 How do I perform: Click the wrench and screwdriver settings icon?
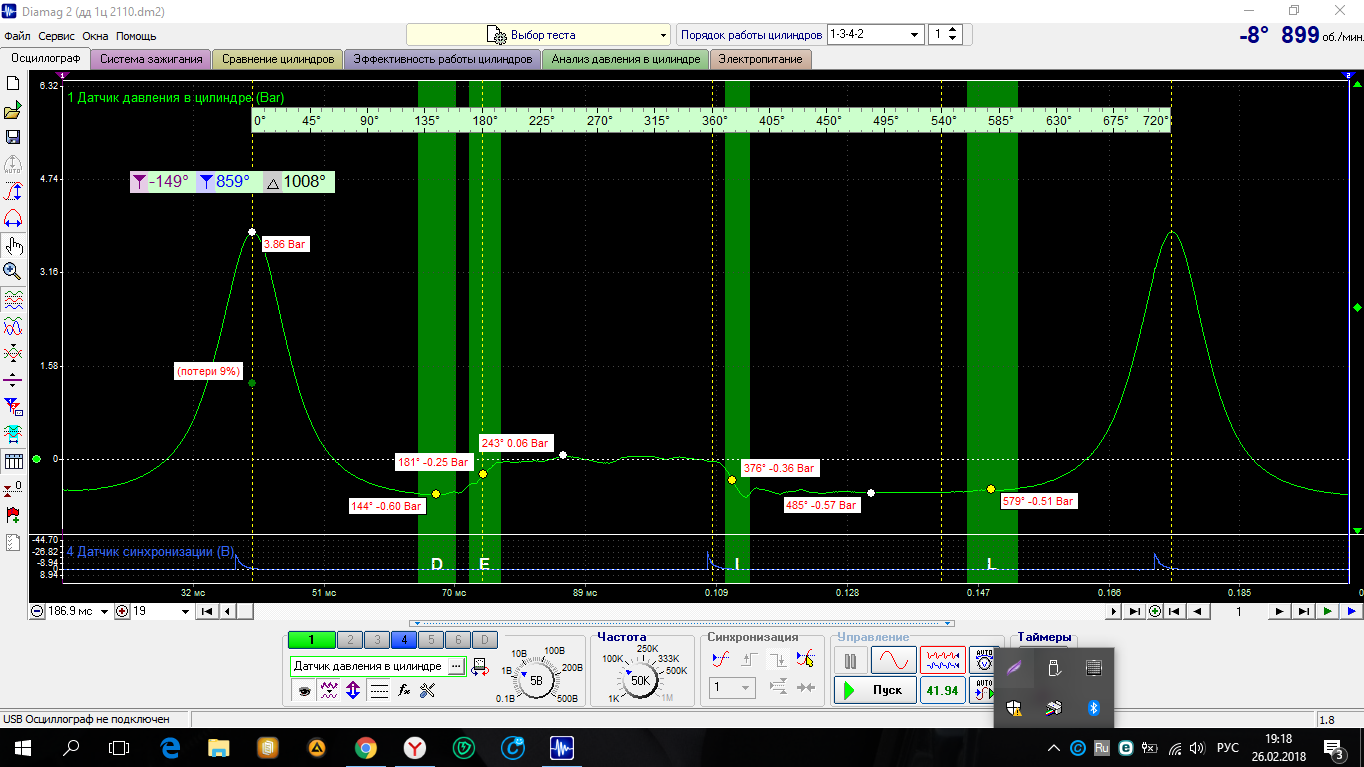[428, 690]
